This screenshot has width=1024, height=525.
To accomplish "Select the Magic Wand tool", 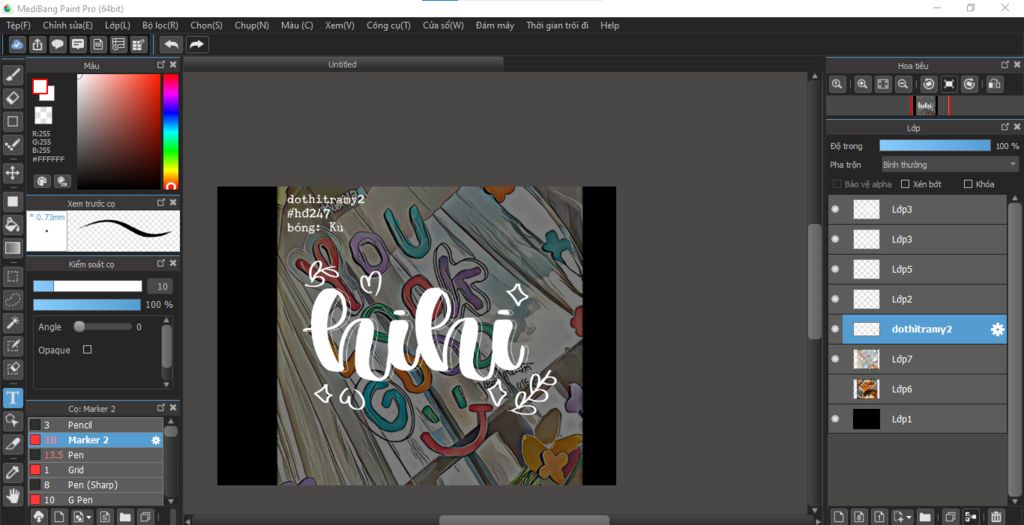I will click(x=12, y=323).
